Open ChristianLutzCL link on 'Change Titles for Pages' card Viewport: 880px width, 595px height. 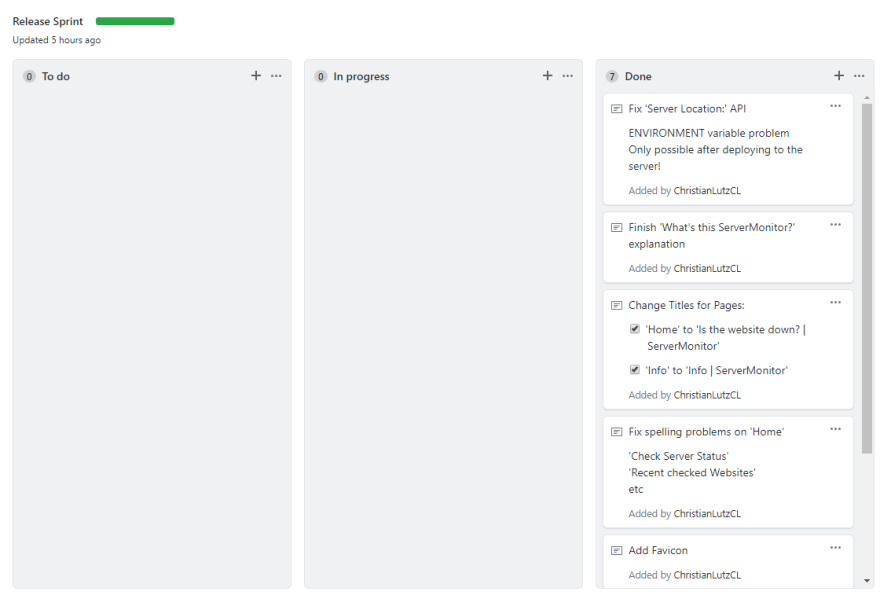707,395
